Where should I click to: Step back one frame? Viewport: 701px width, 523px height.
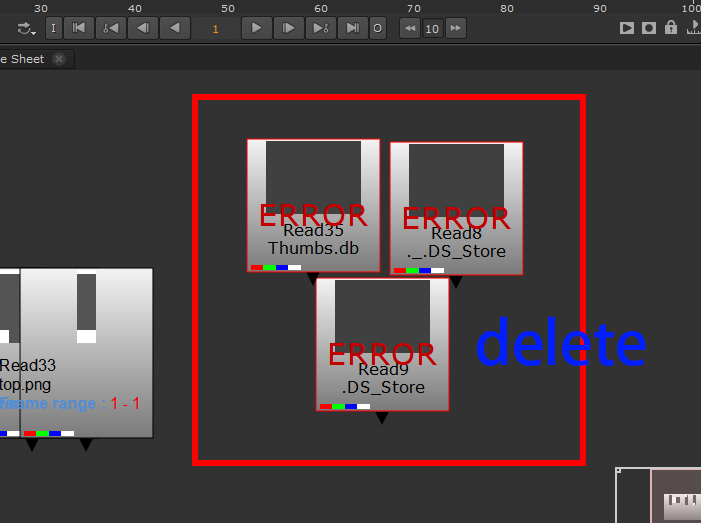142,28
